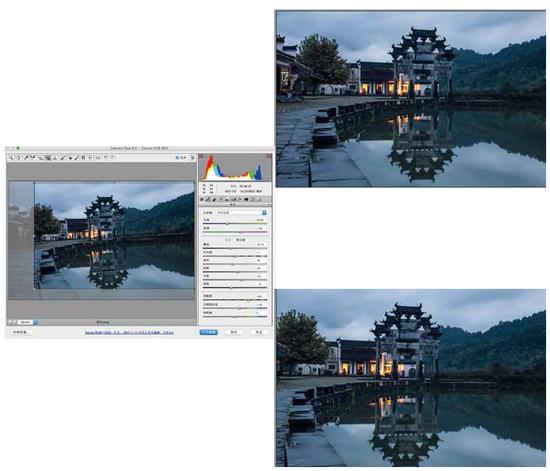Click the Tint slider
The image size is (550, 471).
click(235, 232)
